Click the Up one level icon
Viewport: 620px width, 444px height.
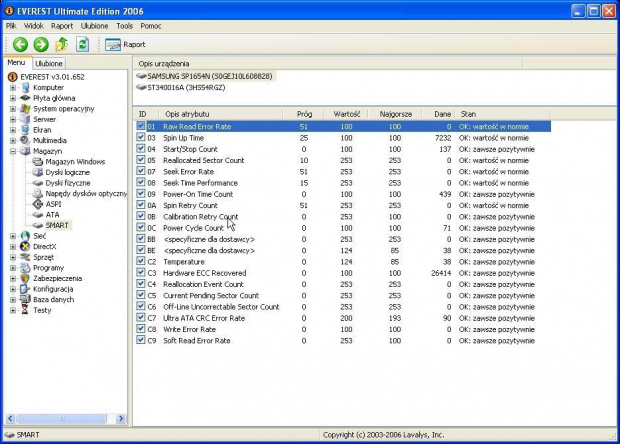(61, 44)
